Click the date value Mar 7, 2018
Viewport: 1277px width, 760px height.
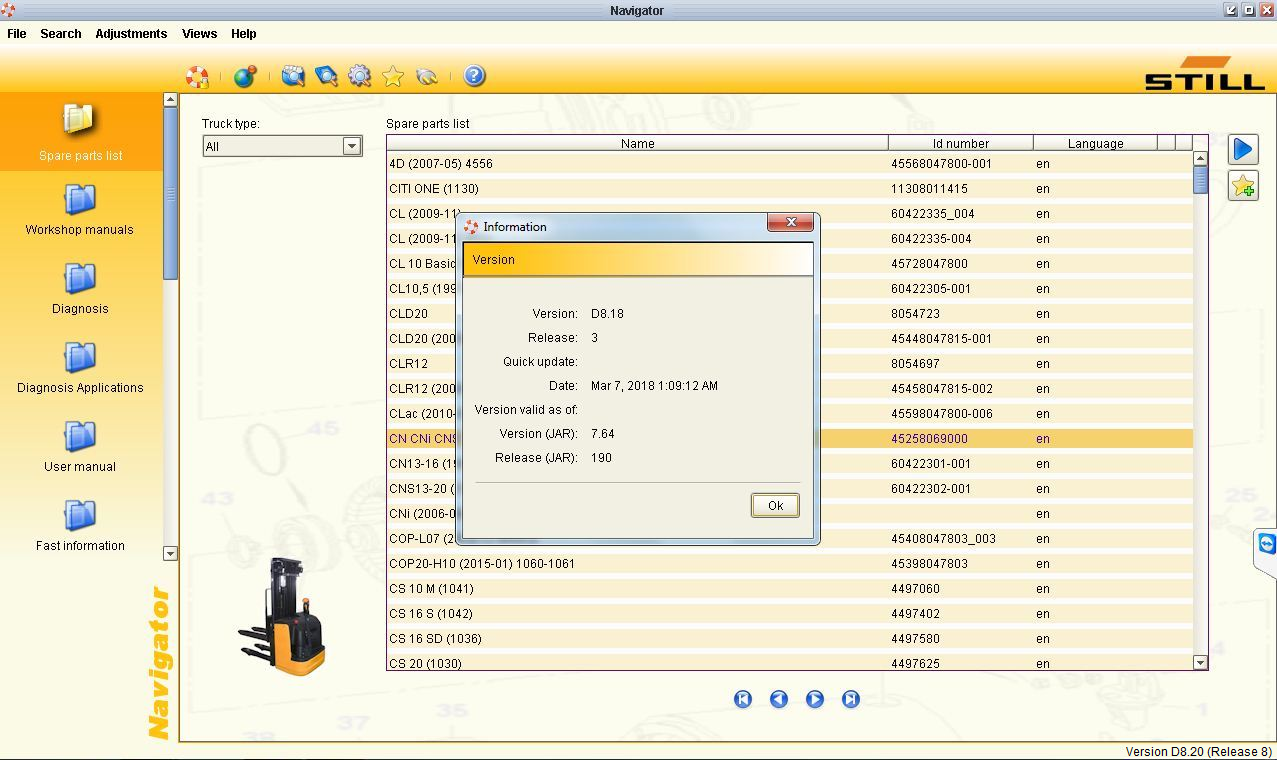pyautogui.click(x=654, y=385)
